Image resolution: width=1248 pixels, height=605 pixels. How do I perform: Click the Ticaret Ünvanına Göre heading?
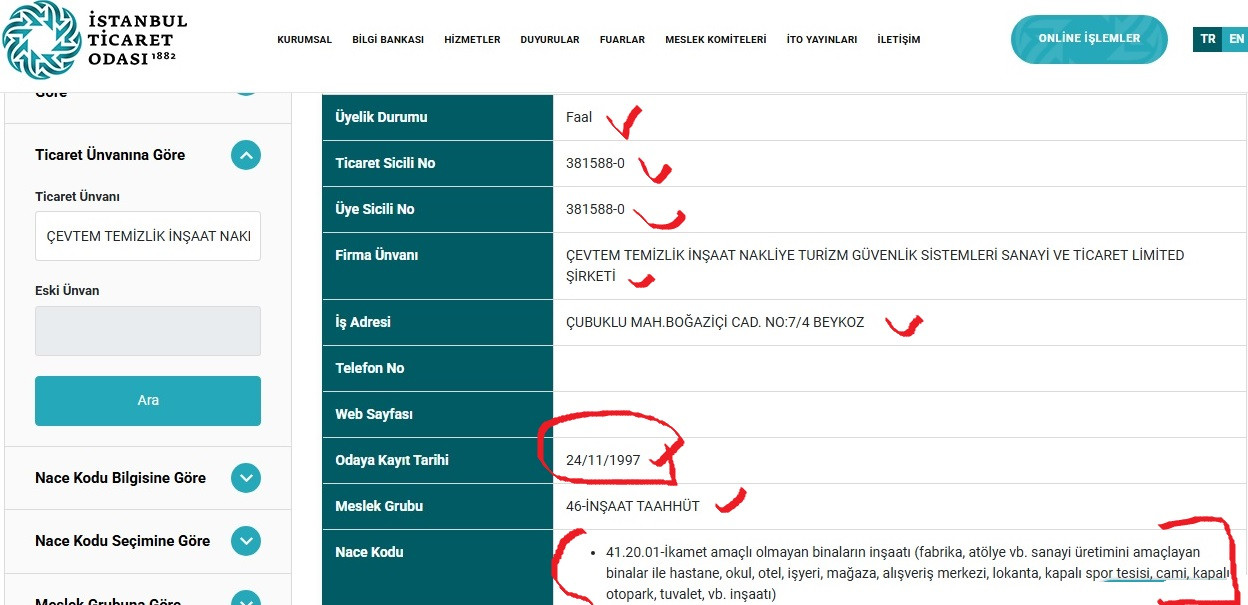pos(110,155)
